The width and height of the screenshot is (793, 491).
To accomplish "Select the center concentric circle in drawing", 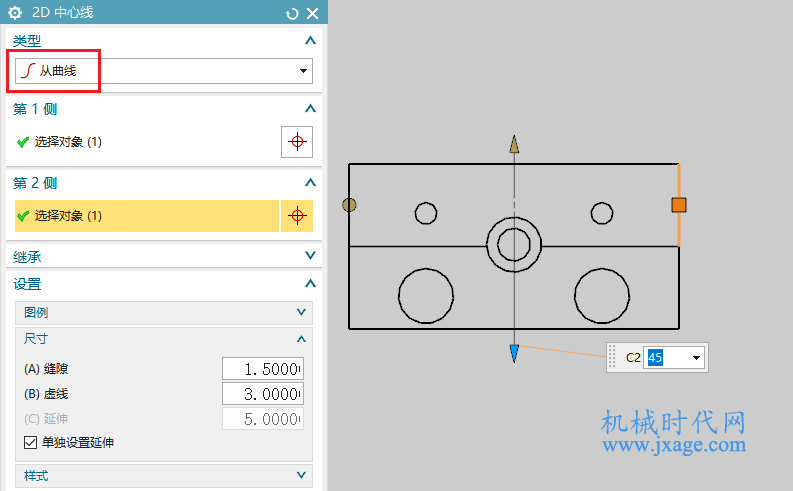I will pyautogui.click(x=514, y=245).
